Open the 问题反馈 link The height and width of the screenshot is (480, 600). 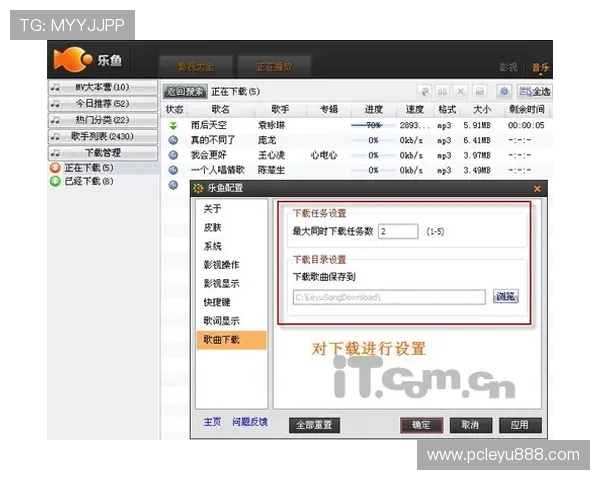[250, 422]
